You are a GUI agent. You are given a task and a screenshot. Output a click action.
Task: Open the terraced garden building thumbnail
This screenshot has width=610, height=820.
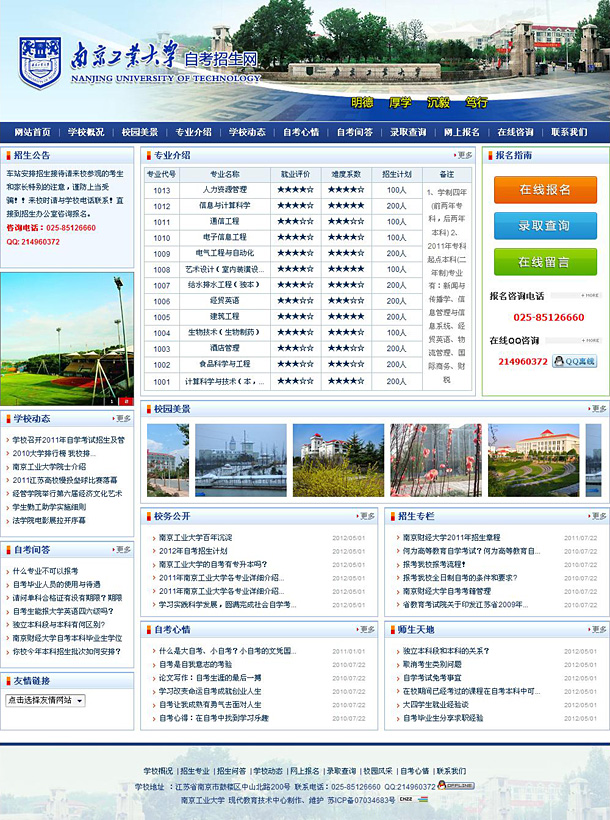point(534,460)
